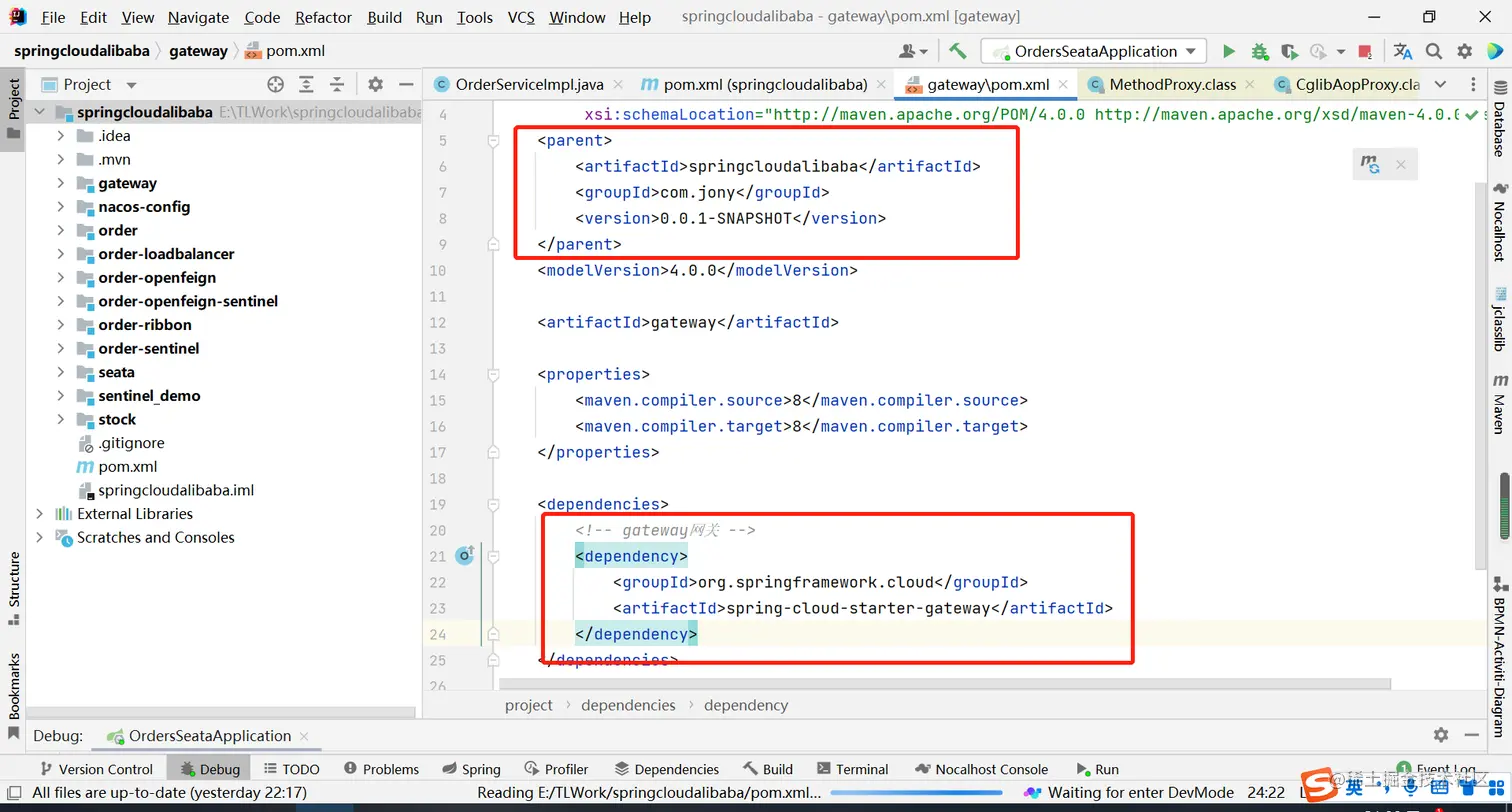
Task: Dismiss the Maven reload popup
Action: (1401, 165)
